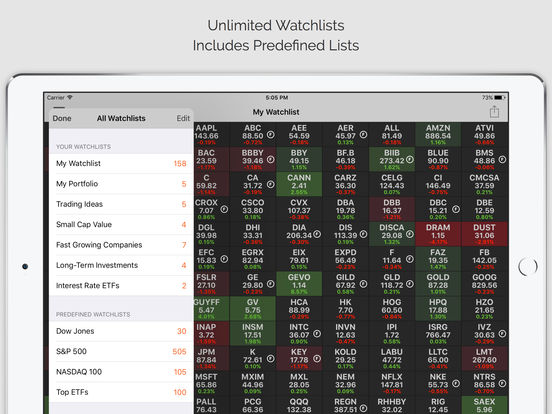Tap the NFLX stock tile

391,384
